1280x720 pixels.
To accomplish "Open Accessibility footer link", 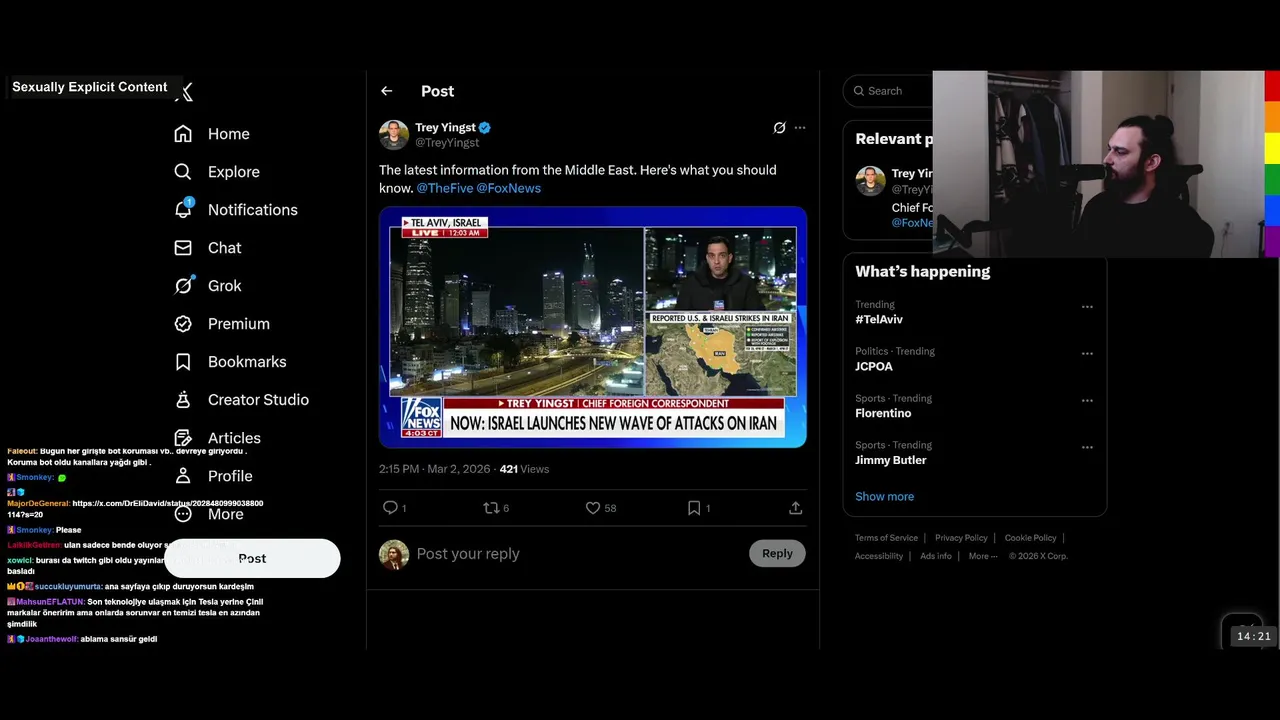I will click(879, 556).
